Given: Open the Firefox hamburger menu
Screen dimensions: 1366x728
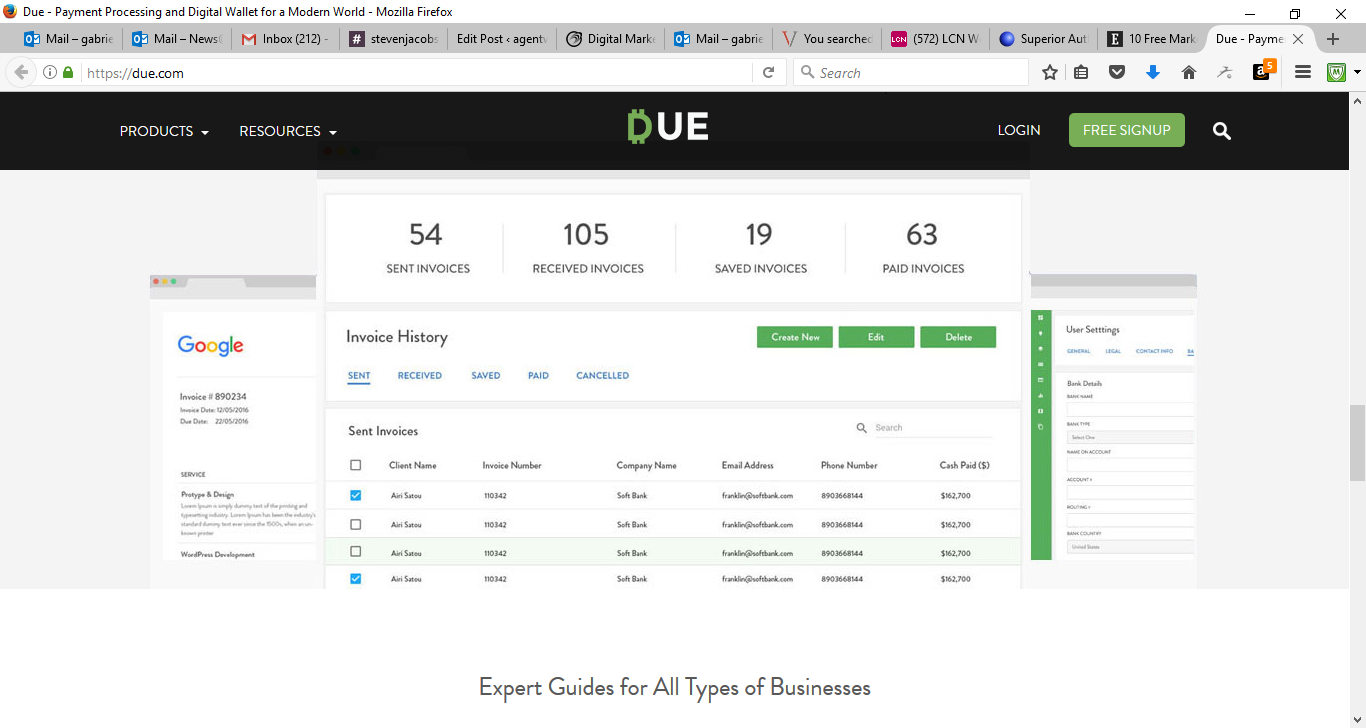Looking at the screenshot, I should pos(1302,72).
